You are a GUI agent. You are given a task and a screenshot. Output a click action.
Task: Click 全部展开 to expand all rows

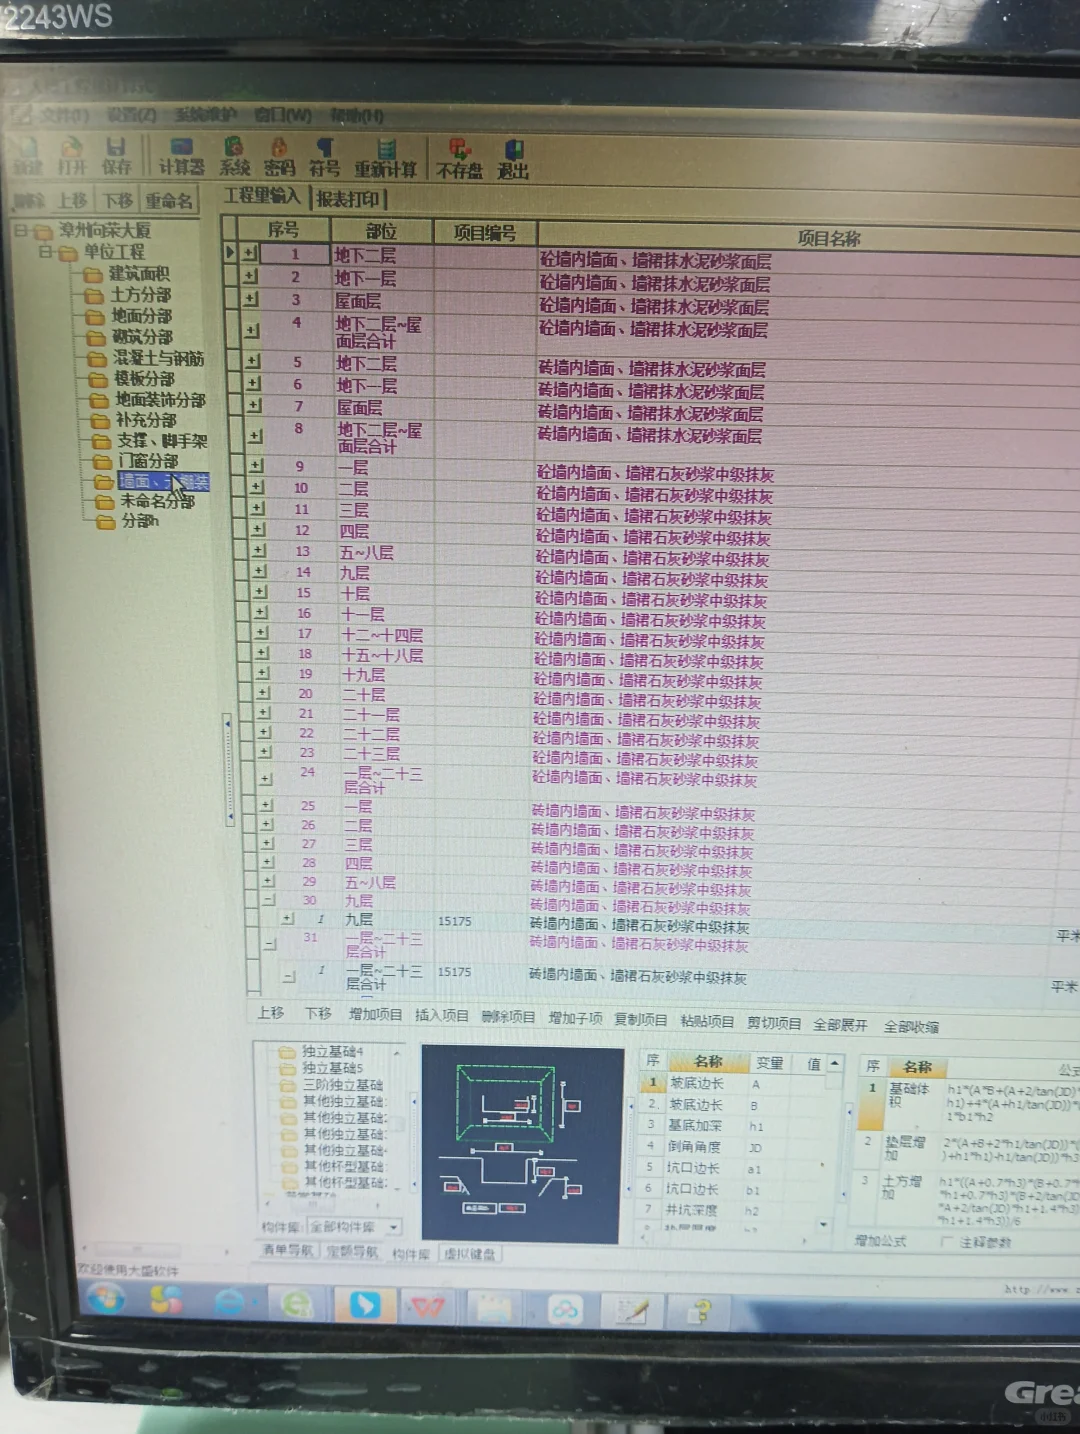point(840,1025)
